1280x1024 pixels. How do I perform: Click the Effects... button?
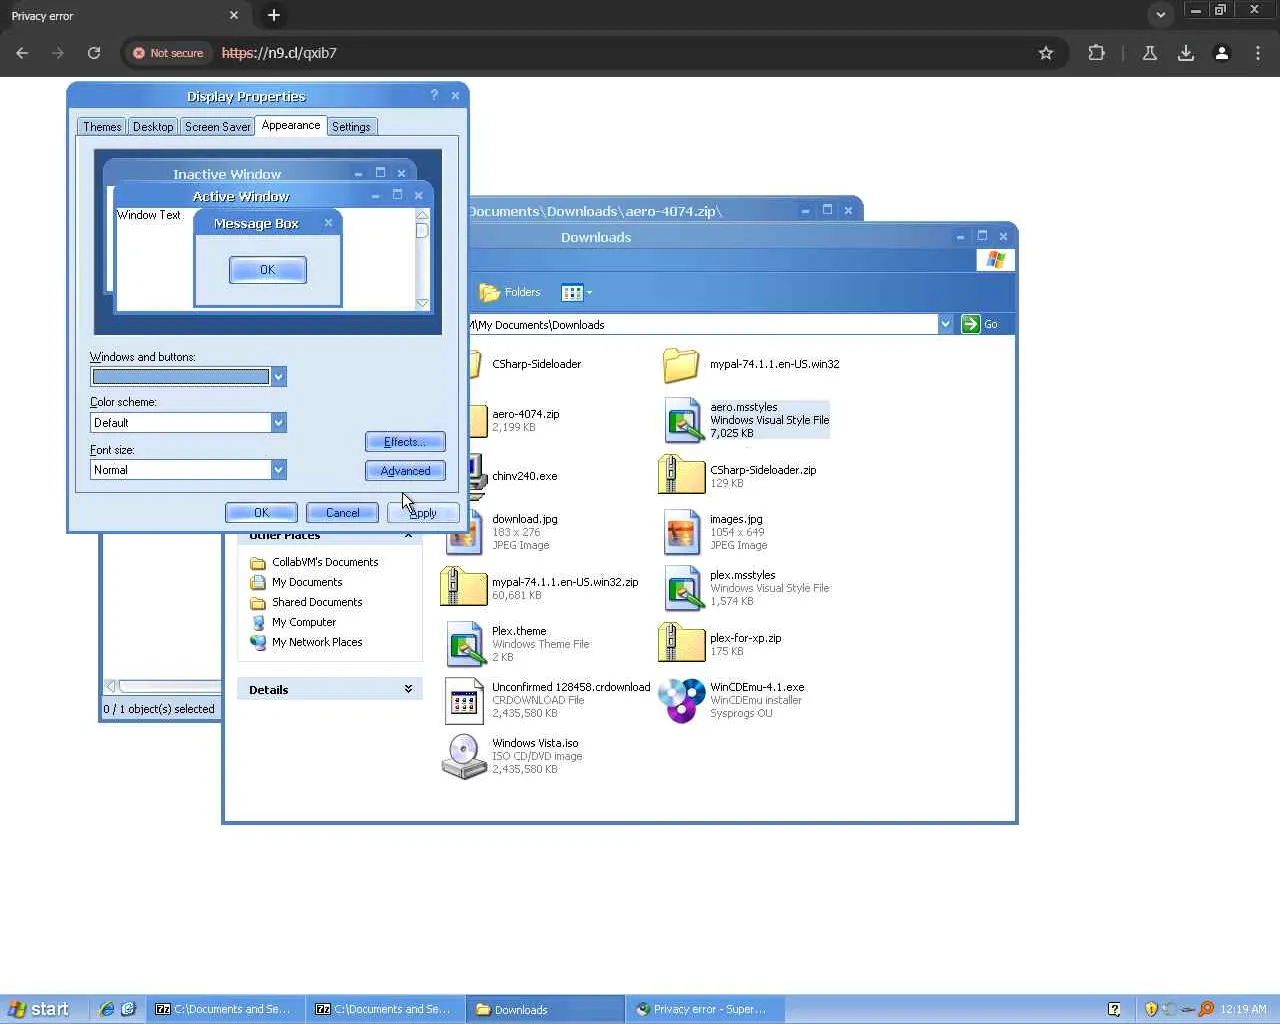point(405,442)
